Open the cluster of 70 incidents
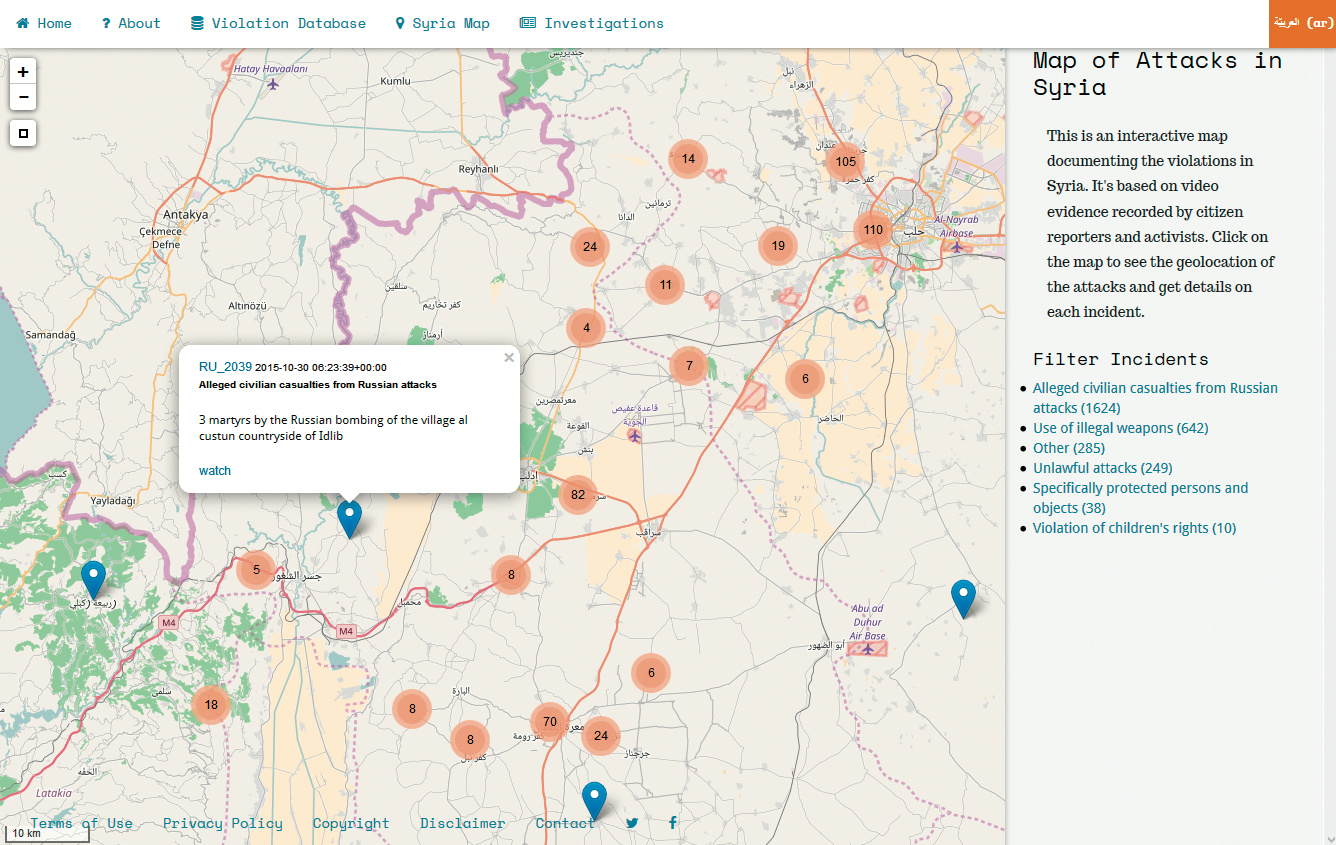This screenshot has height=845, width=1336. coord(549,721)
